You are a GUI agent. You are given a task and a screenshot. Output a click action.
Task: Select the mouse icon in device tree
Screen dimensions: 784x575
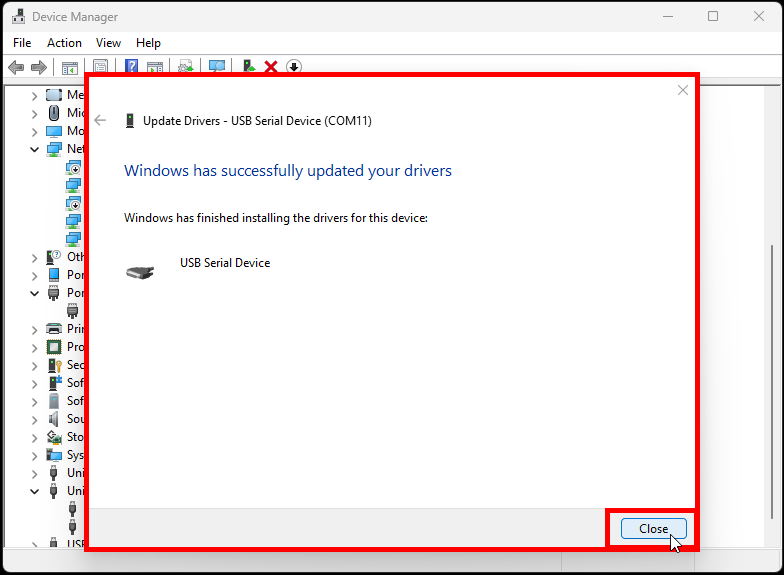point(54,113)
